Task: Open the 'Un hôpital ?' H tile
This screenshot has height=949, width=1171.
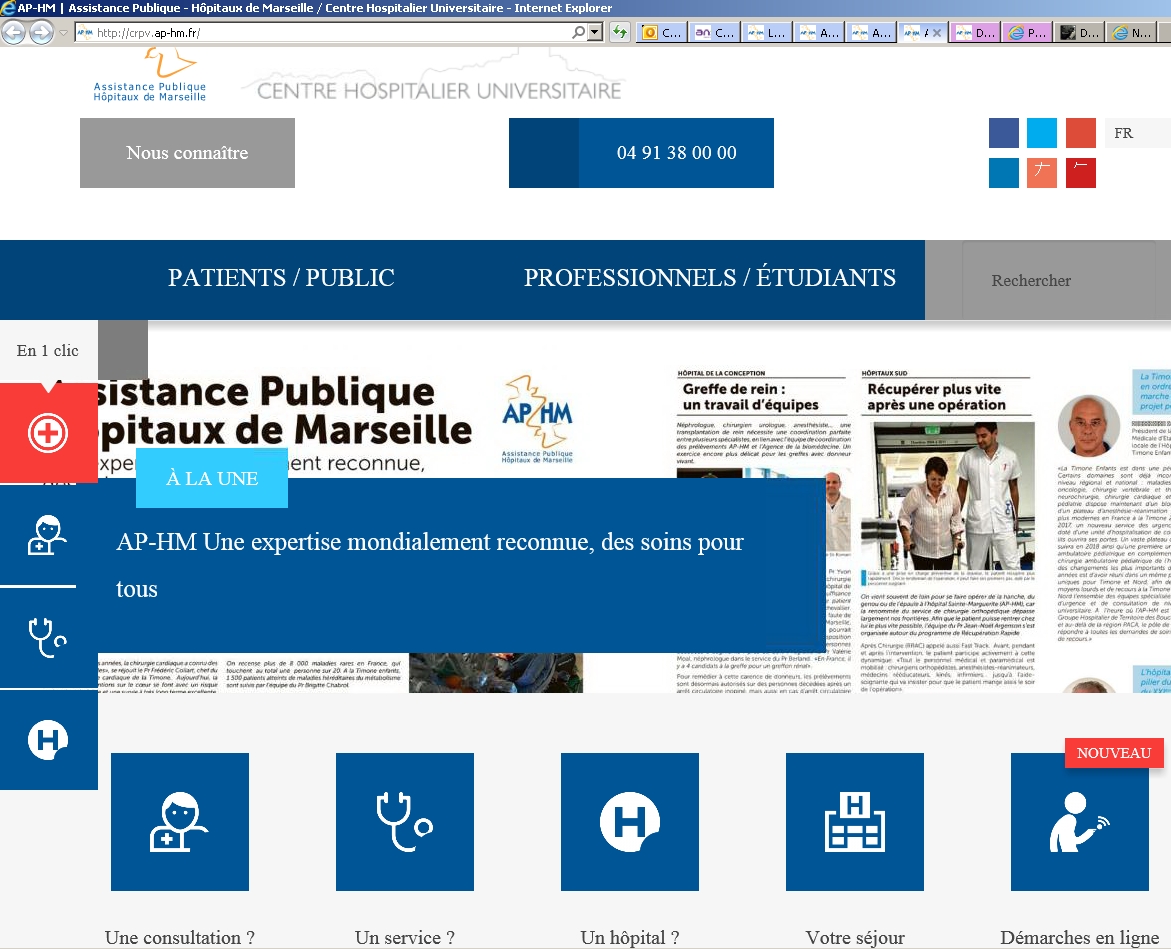Action: [630, 821]
